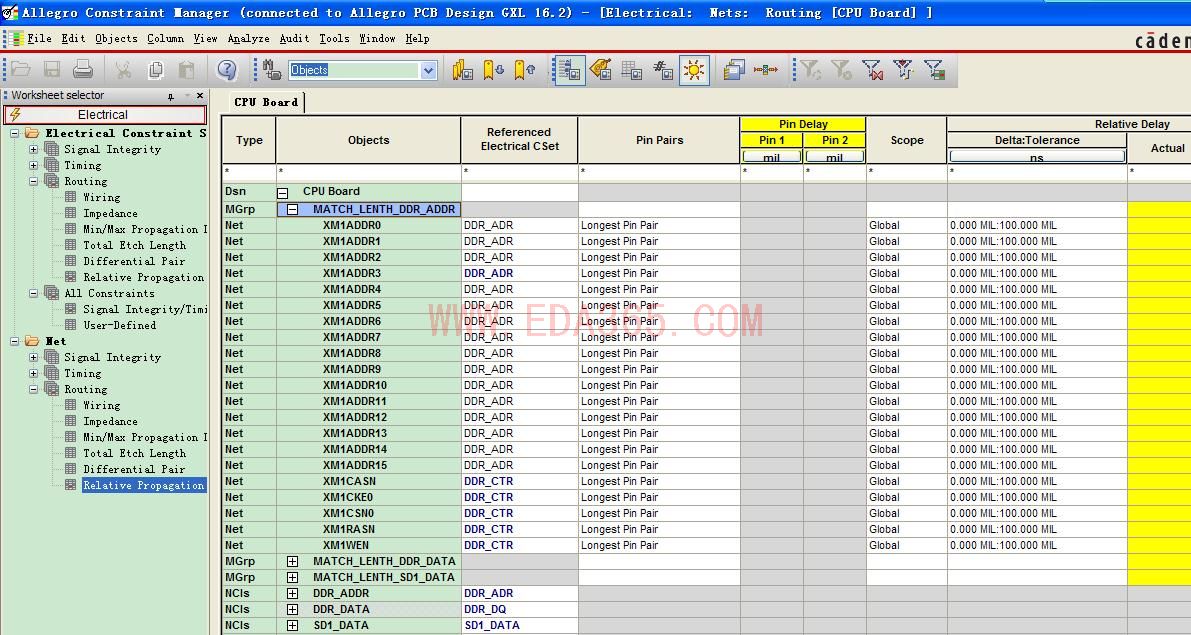This screenshot has width=1191, height=635.
Task: Click the last funnel icon in toolbar
Action: 935,70
